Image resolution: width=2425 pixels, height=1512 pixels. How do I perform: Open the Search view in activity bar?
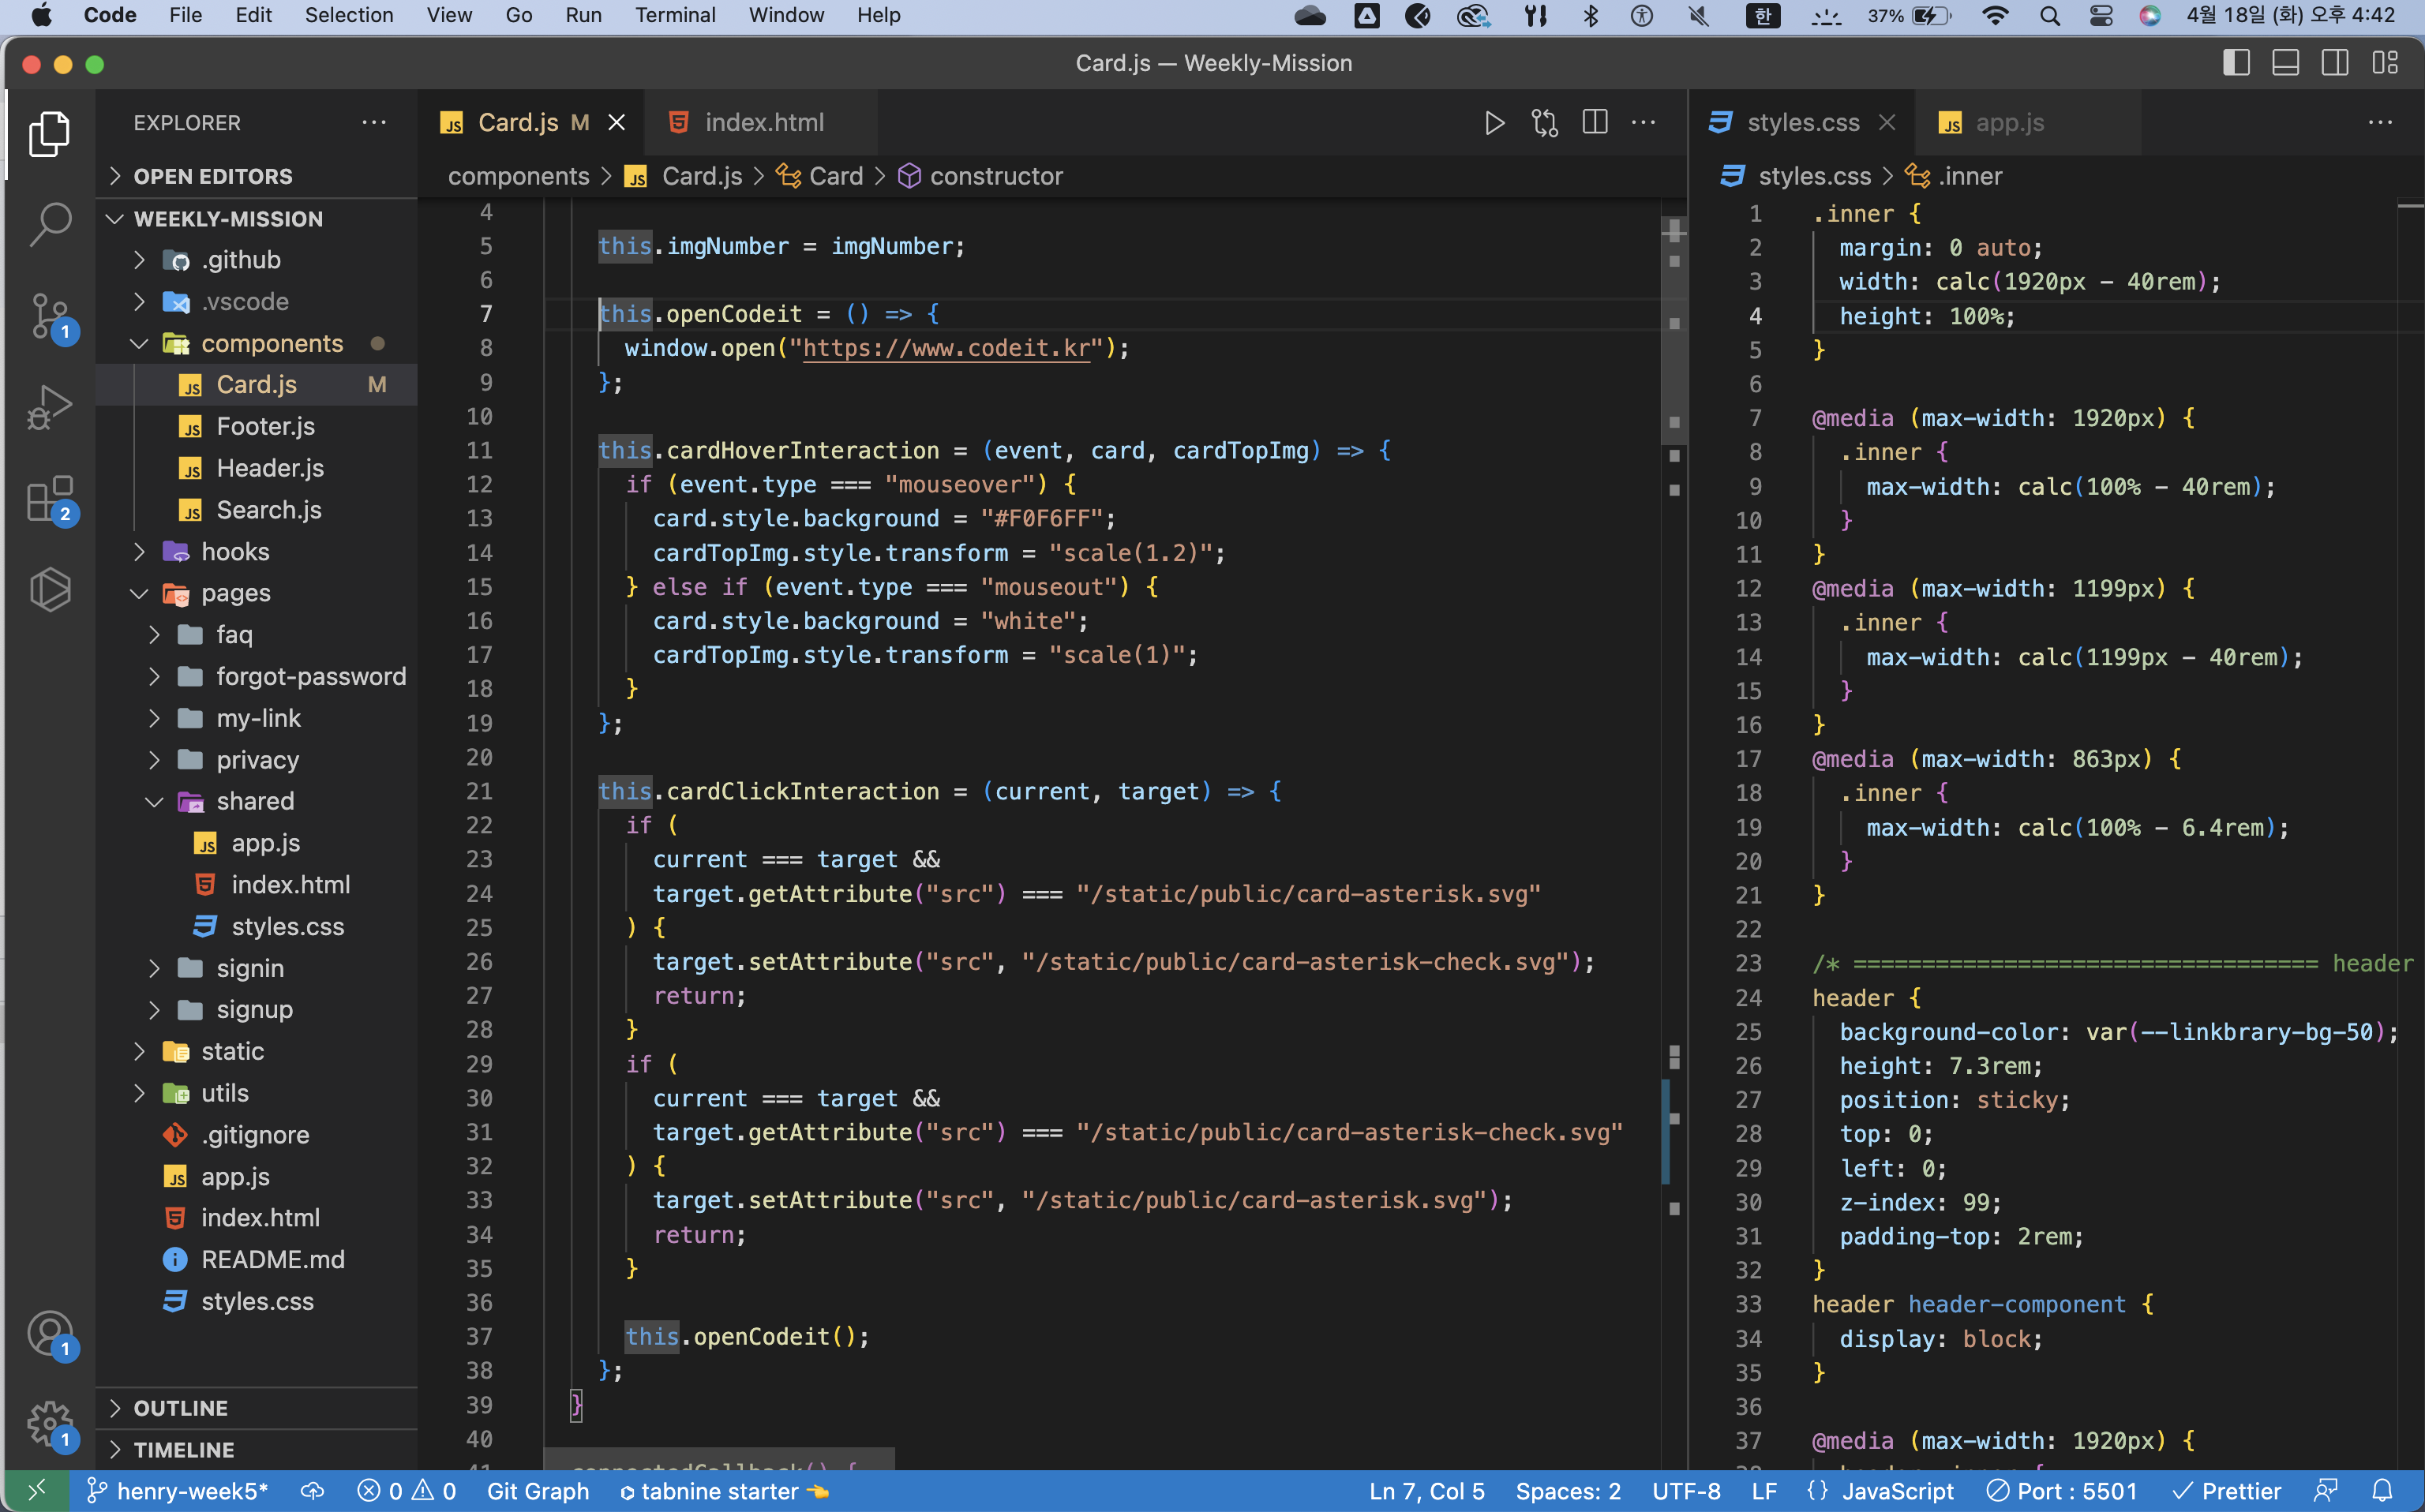(50, 224)
